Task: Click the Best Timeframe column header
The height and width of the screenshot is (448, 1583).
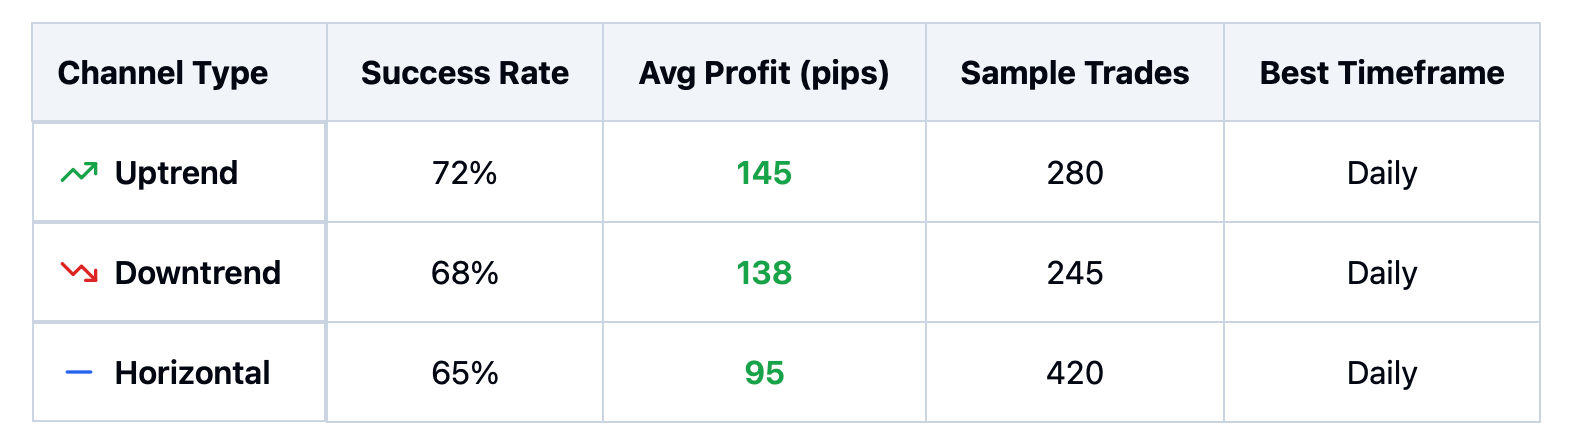Action: point(1382,73)
